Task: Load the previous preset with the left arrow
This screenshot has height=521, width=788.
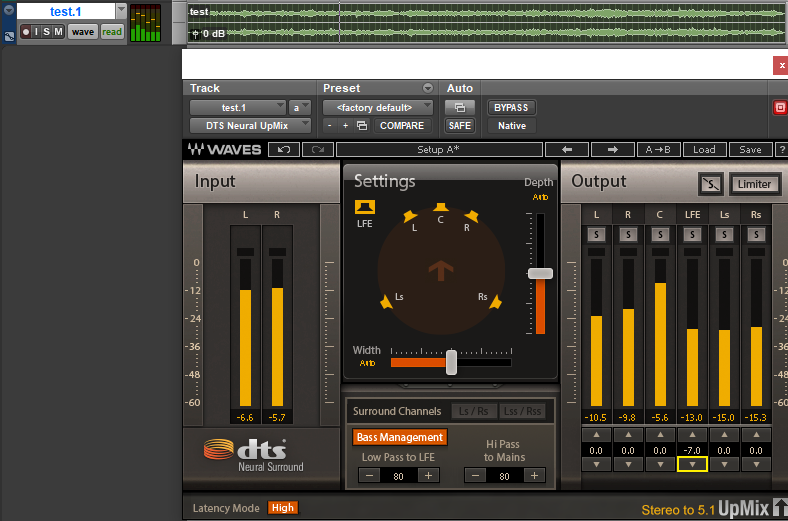Action: tap(567, 149)
